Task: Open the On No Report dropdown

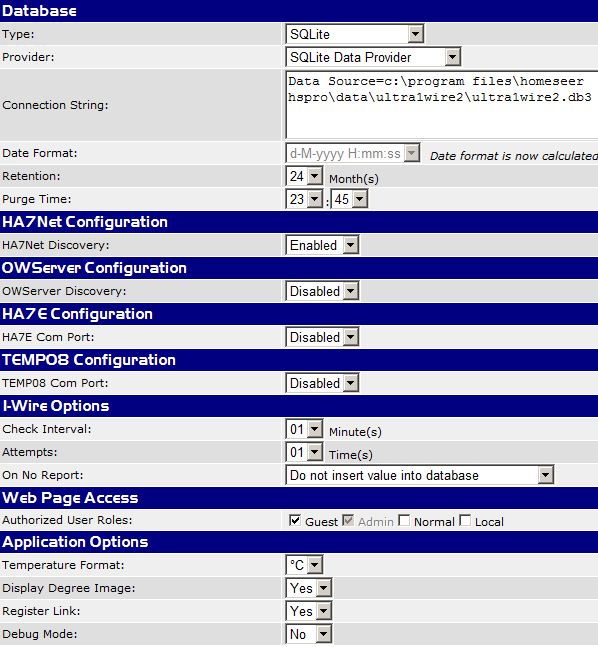Action: tap(419, 475)
